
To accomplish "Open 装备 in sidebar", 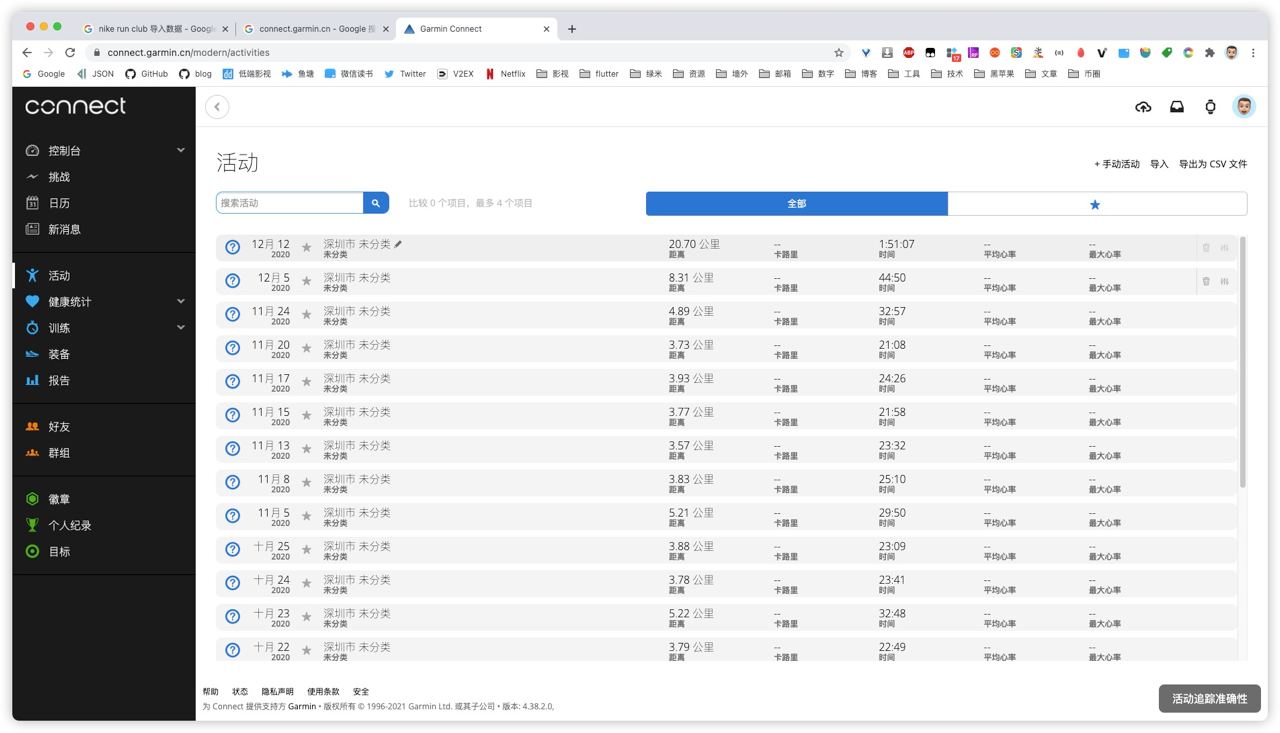I will click(59, 354).
